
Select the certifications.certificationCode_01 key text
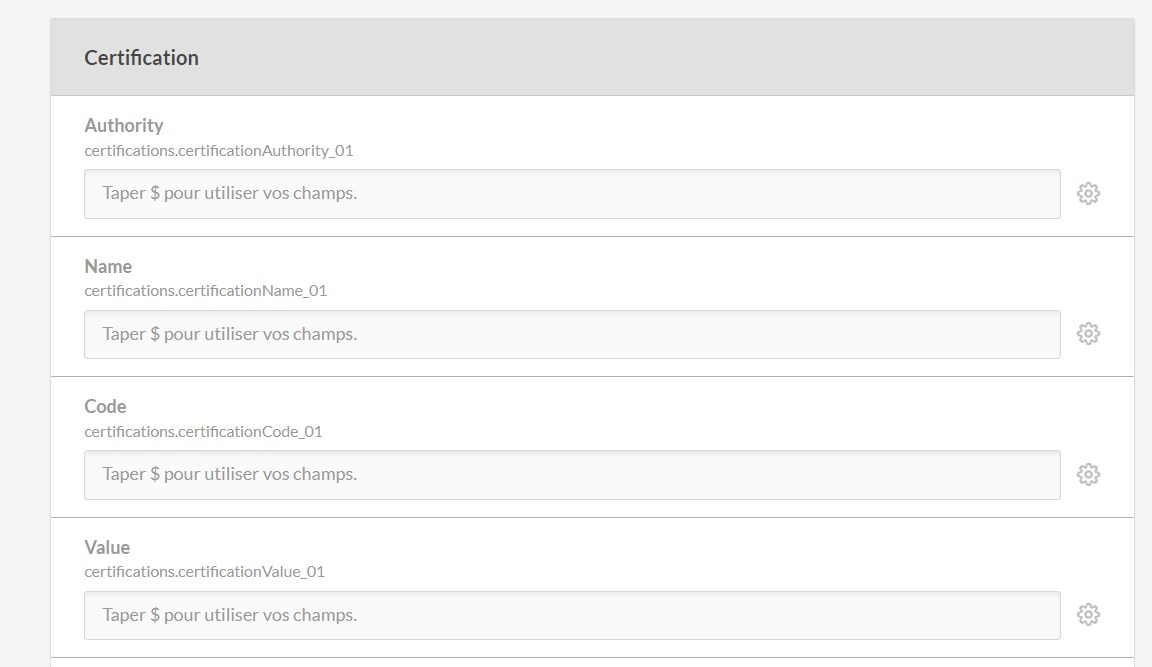[x=203, y=432]
